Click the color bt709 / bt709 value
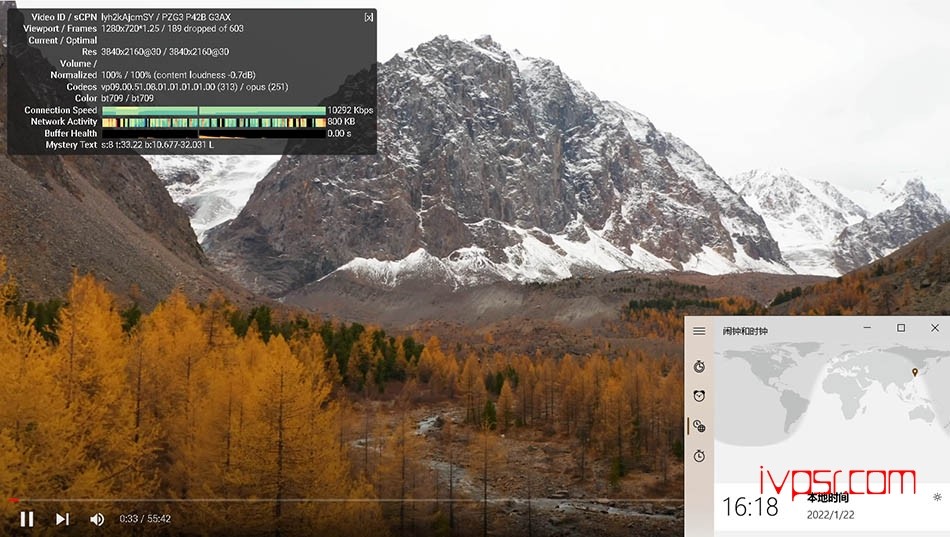The height and width of the screenshot is (537, 950). 127,98
